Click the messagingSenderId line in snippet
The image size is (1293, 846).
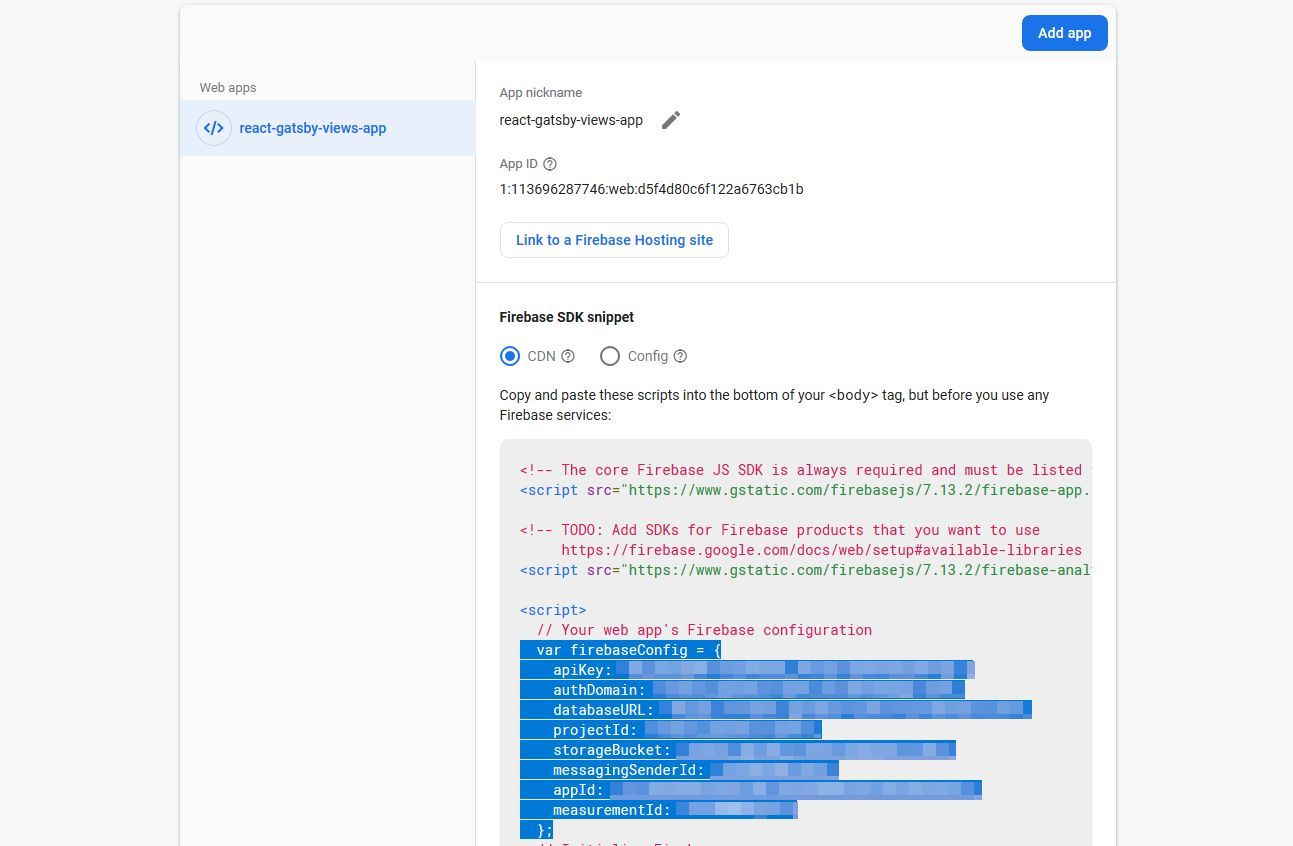click(x=628, y=770)
